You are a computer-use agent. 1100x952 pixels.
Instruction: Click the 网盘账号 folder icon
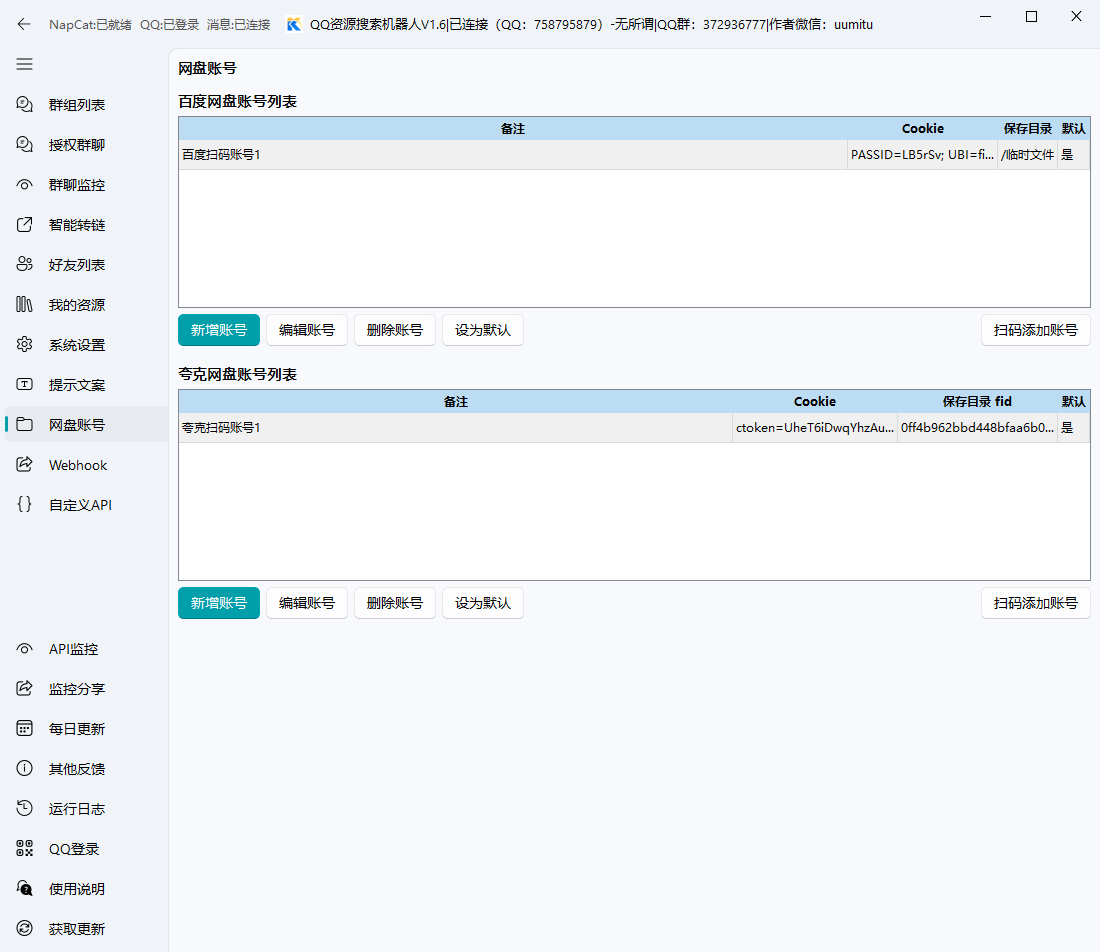coord(25,424)
